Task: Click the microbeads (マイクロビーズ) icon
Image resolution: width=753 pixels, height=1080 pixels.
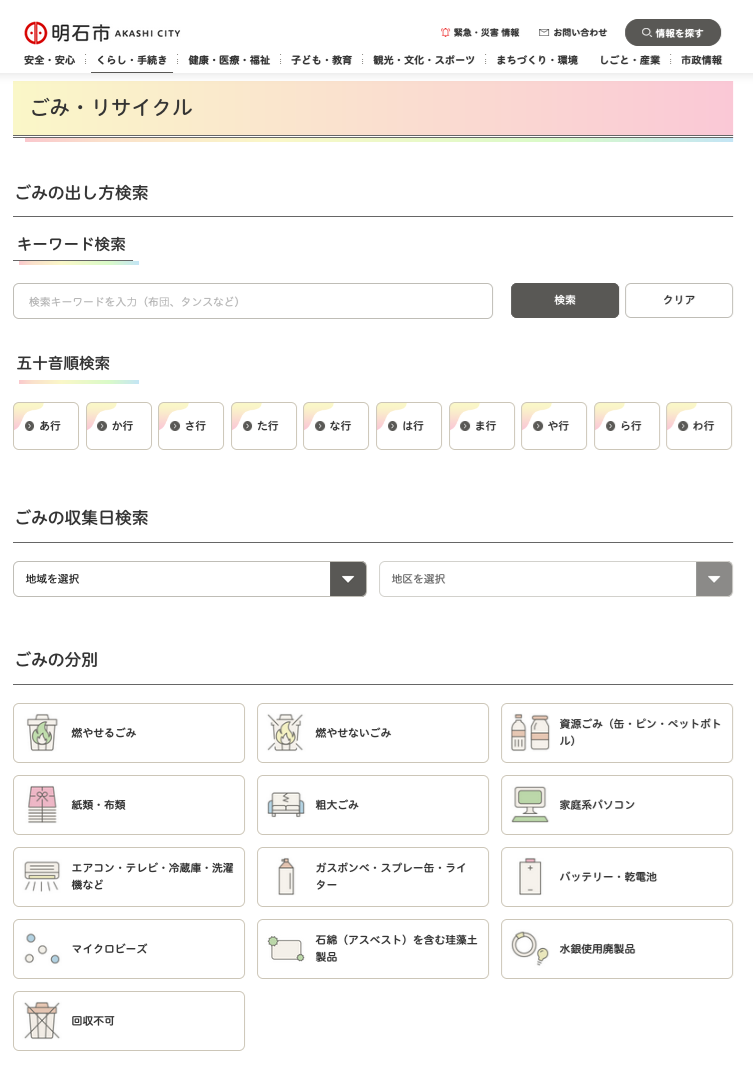Action: coord(42,949)
